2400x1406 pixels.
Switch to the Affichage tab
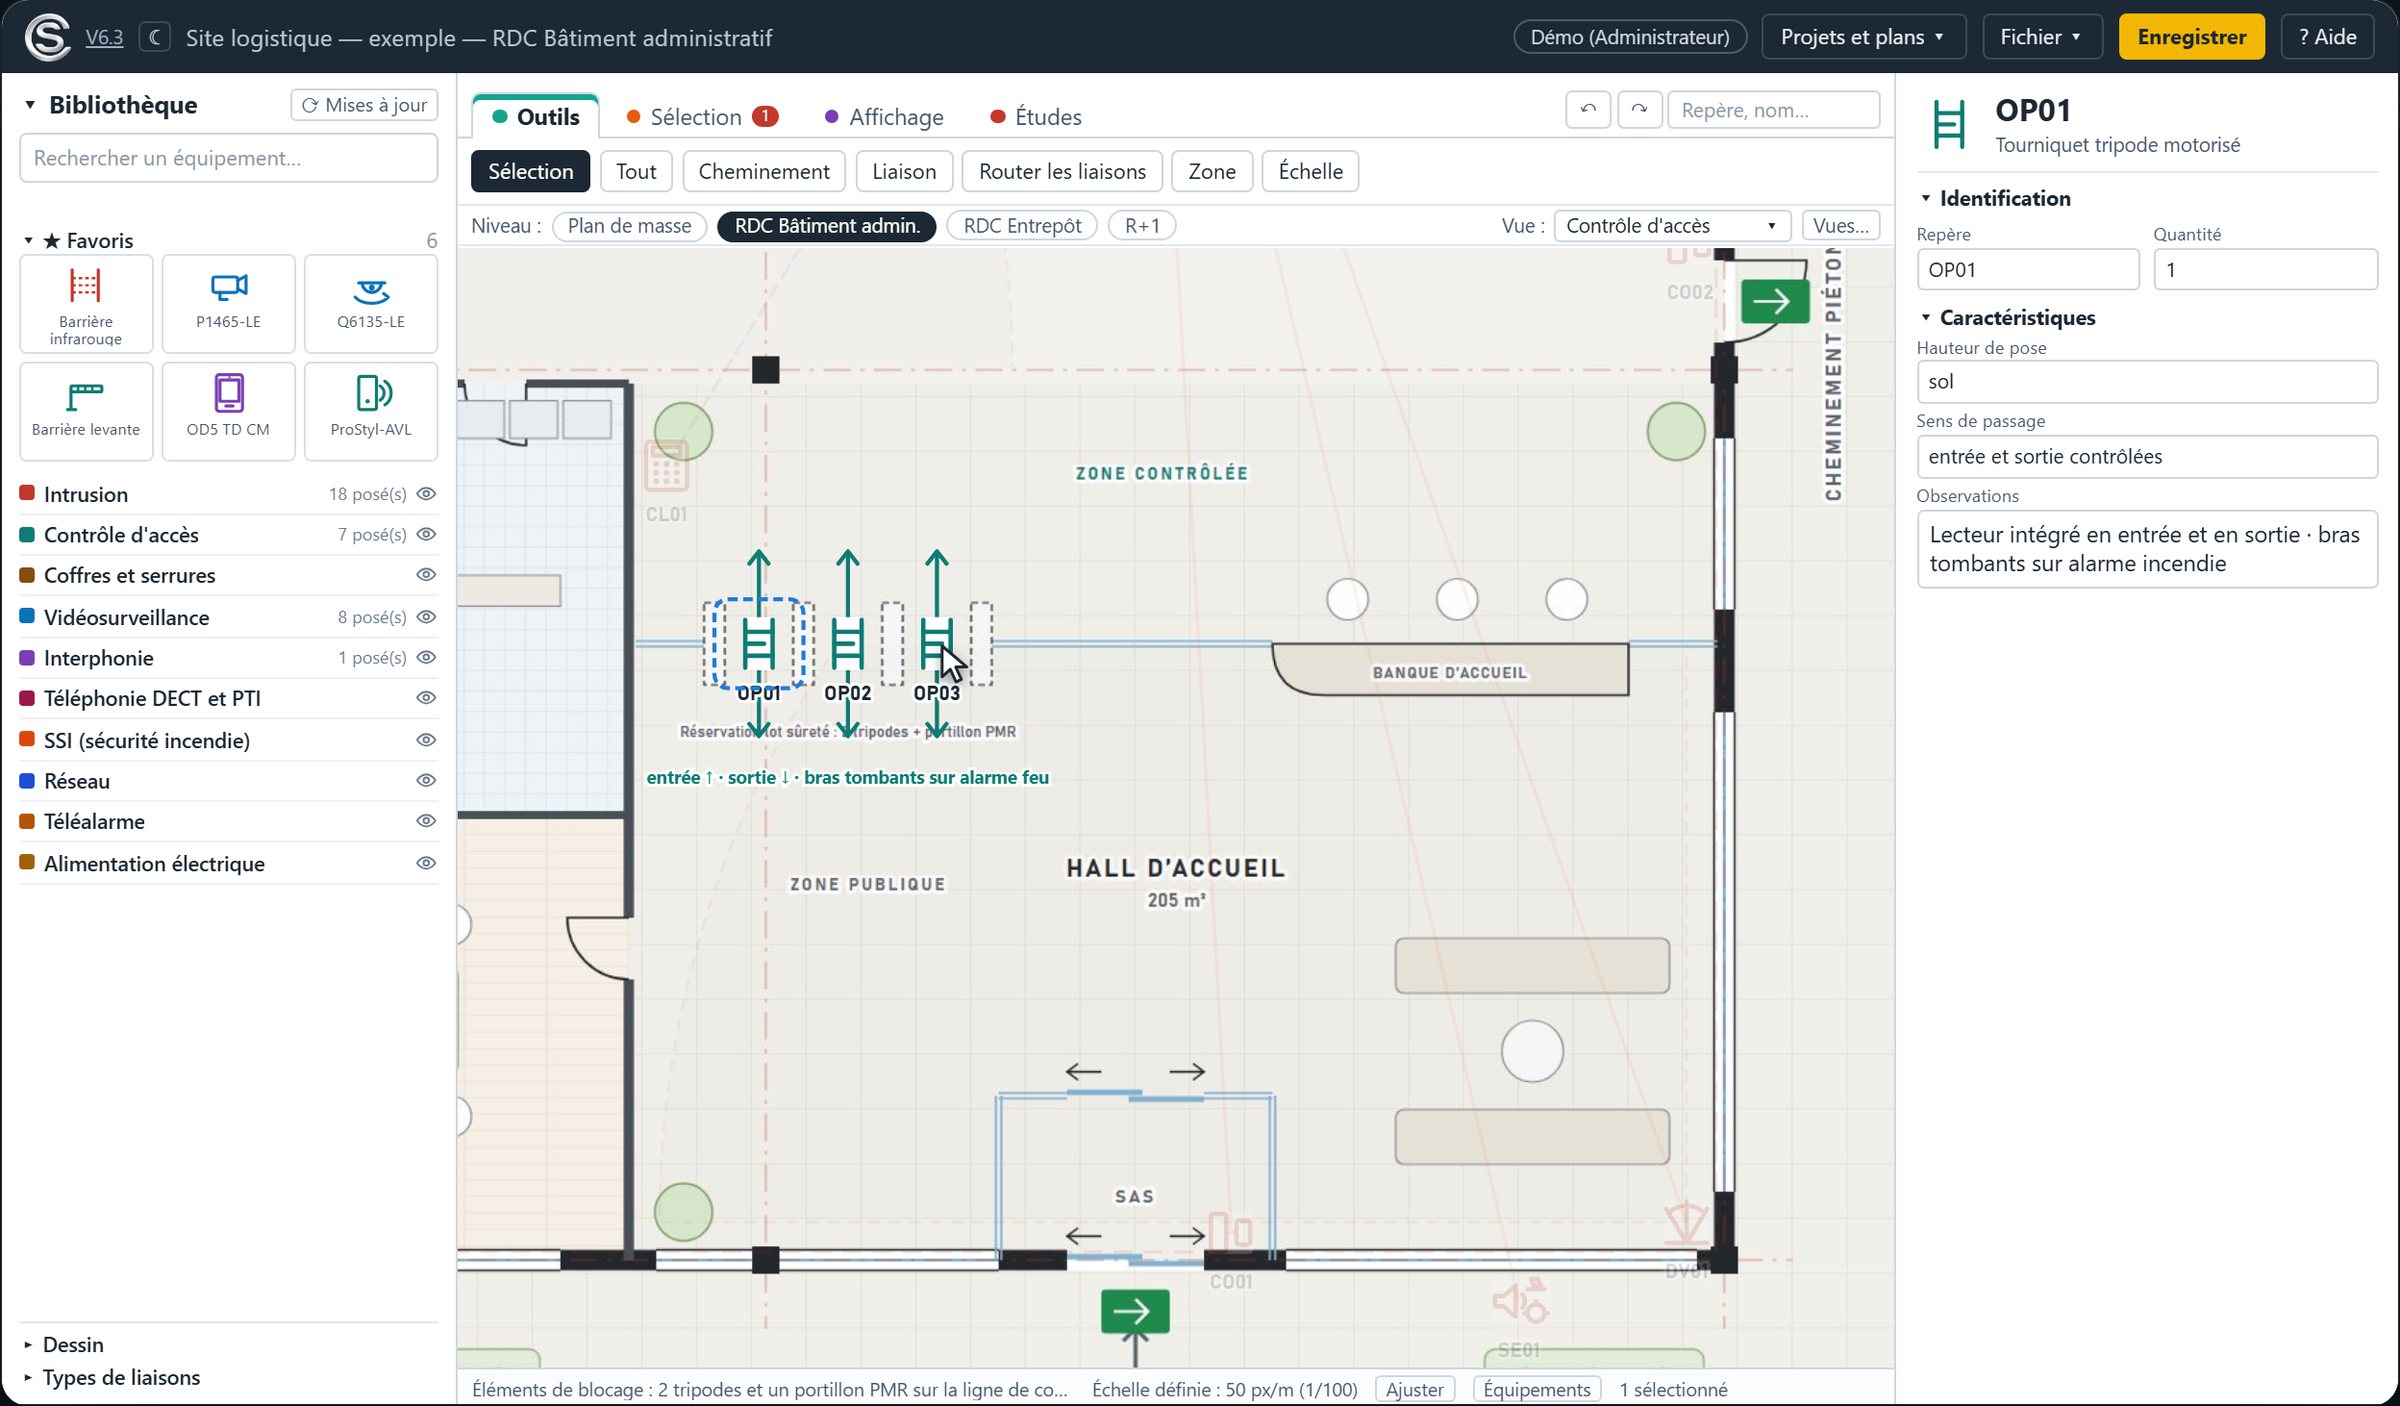884,117
